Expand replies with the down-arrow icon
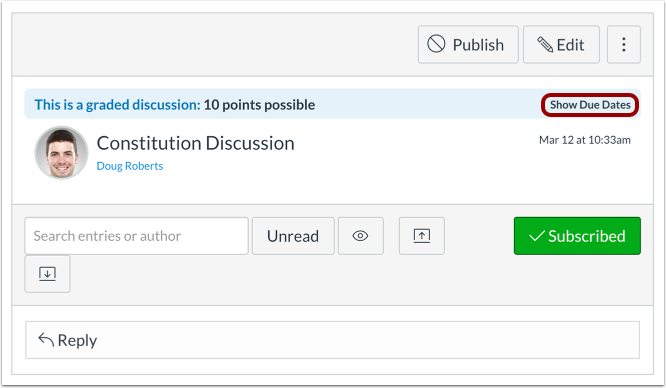This screenshot has height=388, width=666. click(x=47, y=274)
